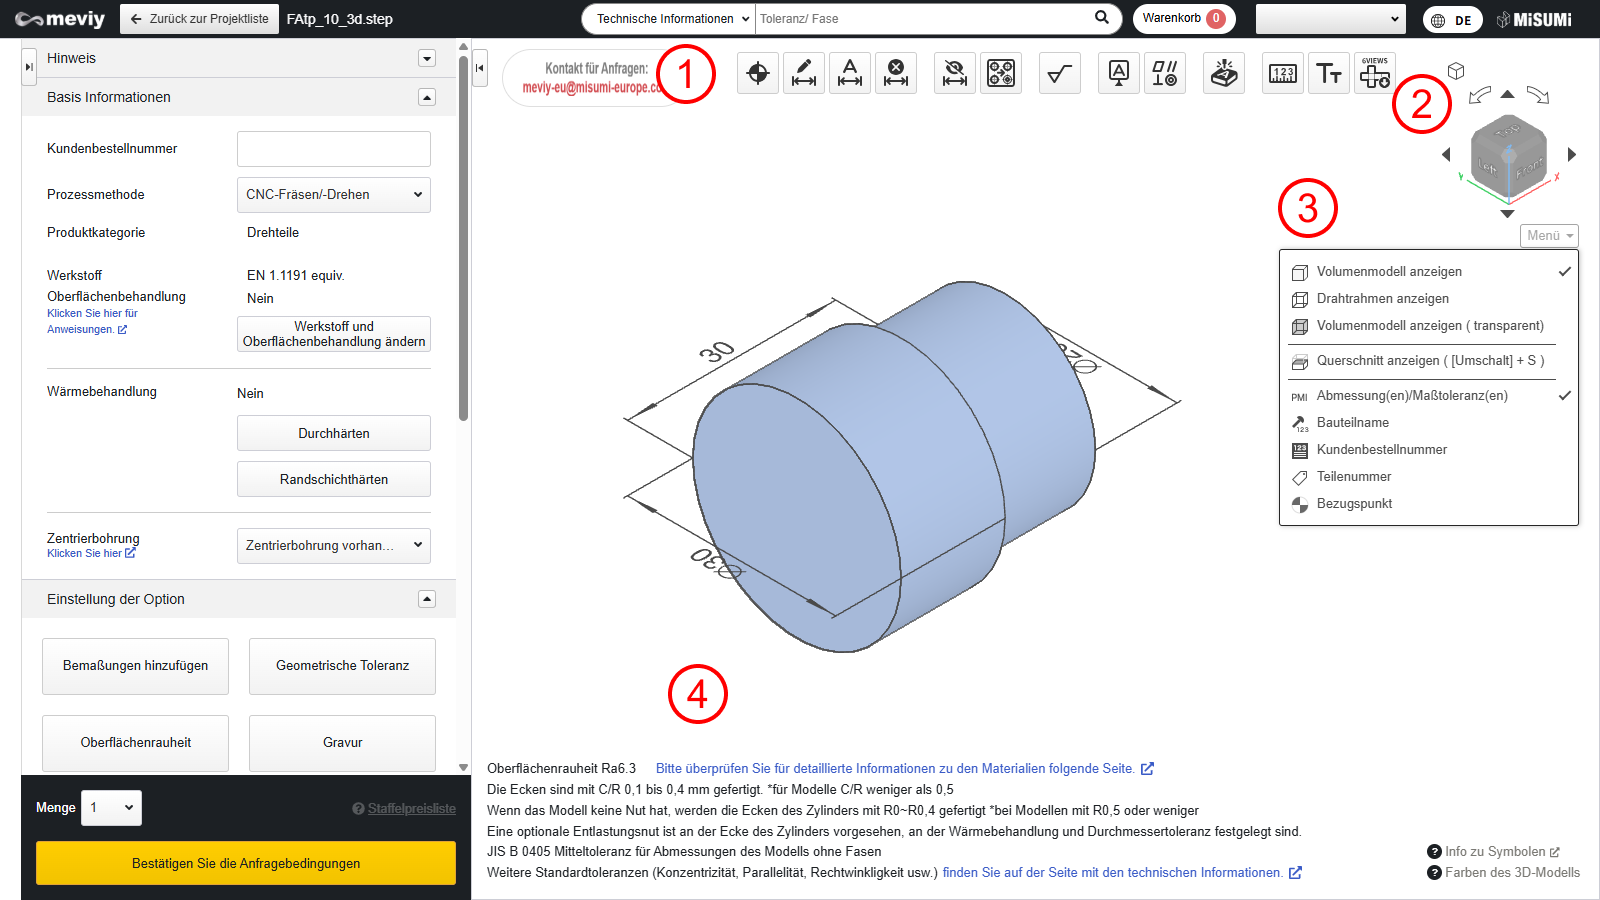This screenshot has height=900, width=1600.
Task: Click the geometric tolerance symbols icon
Action: click(1165, 73)
